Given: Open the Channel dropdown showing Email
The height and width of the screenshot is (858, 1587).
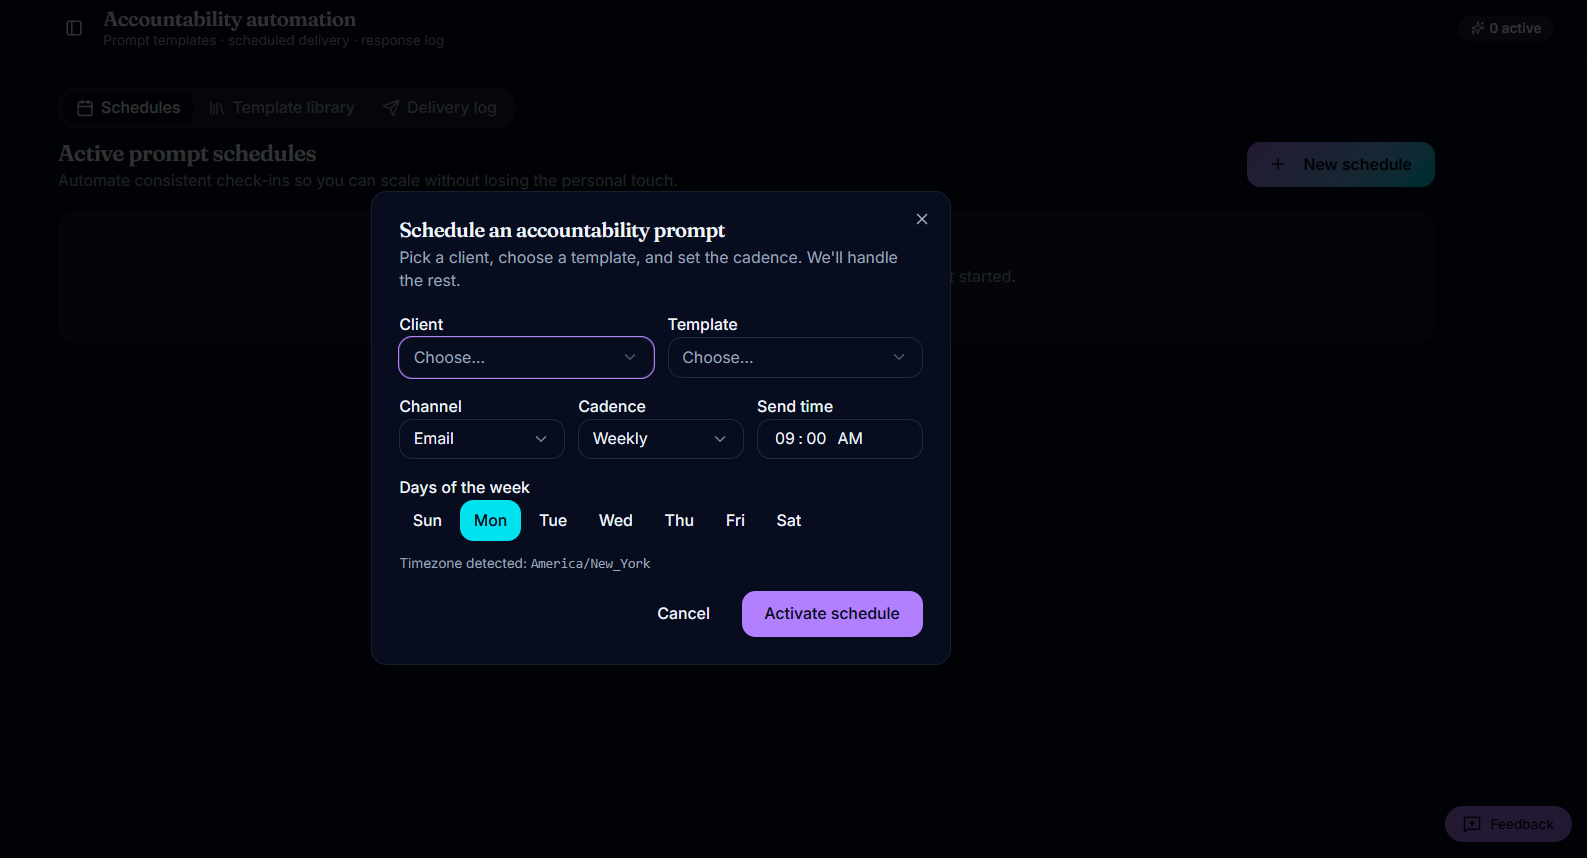Looking at the screenshot, I should pyautogui.click(x=482, y=439).
